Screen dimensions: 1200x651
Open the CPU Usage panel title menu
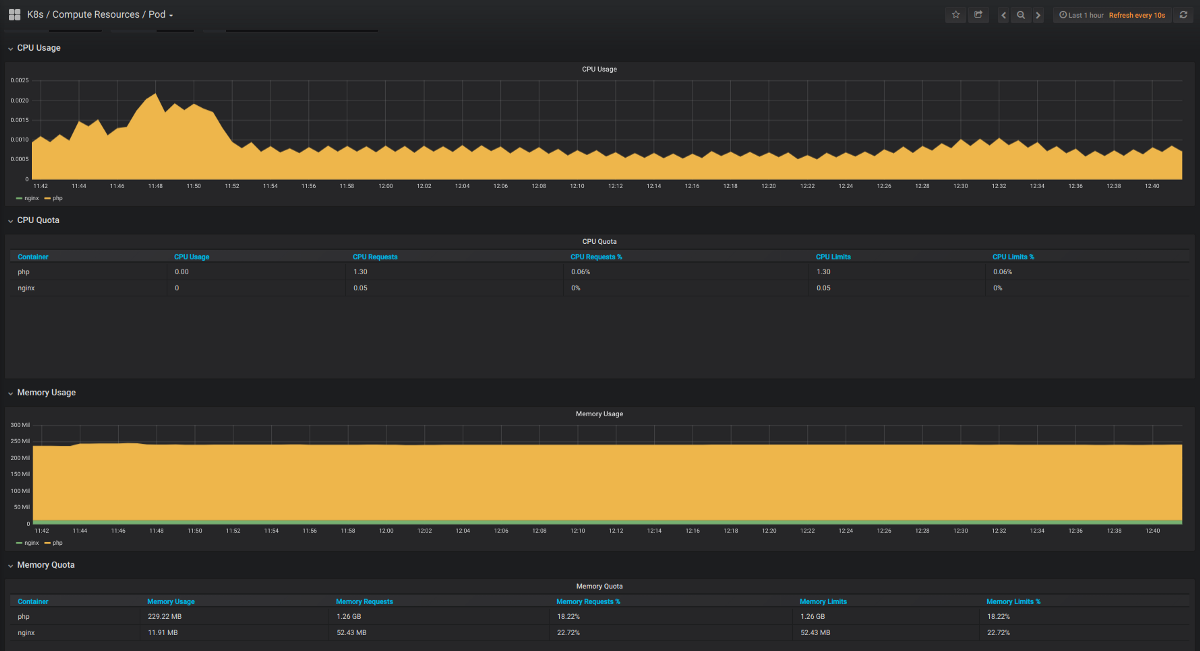(599, 69)
